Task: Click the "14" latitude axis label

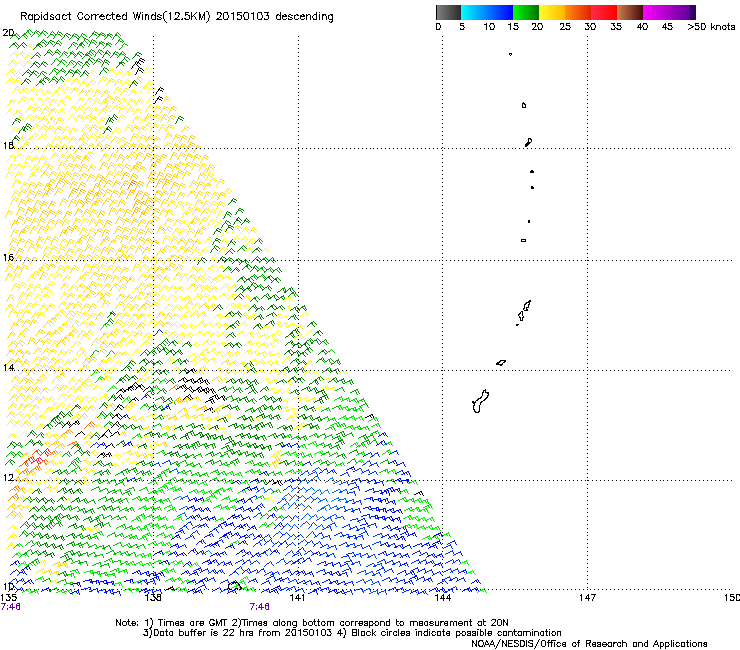Action: [8, 368]
